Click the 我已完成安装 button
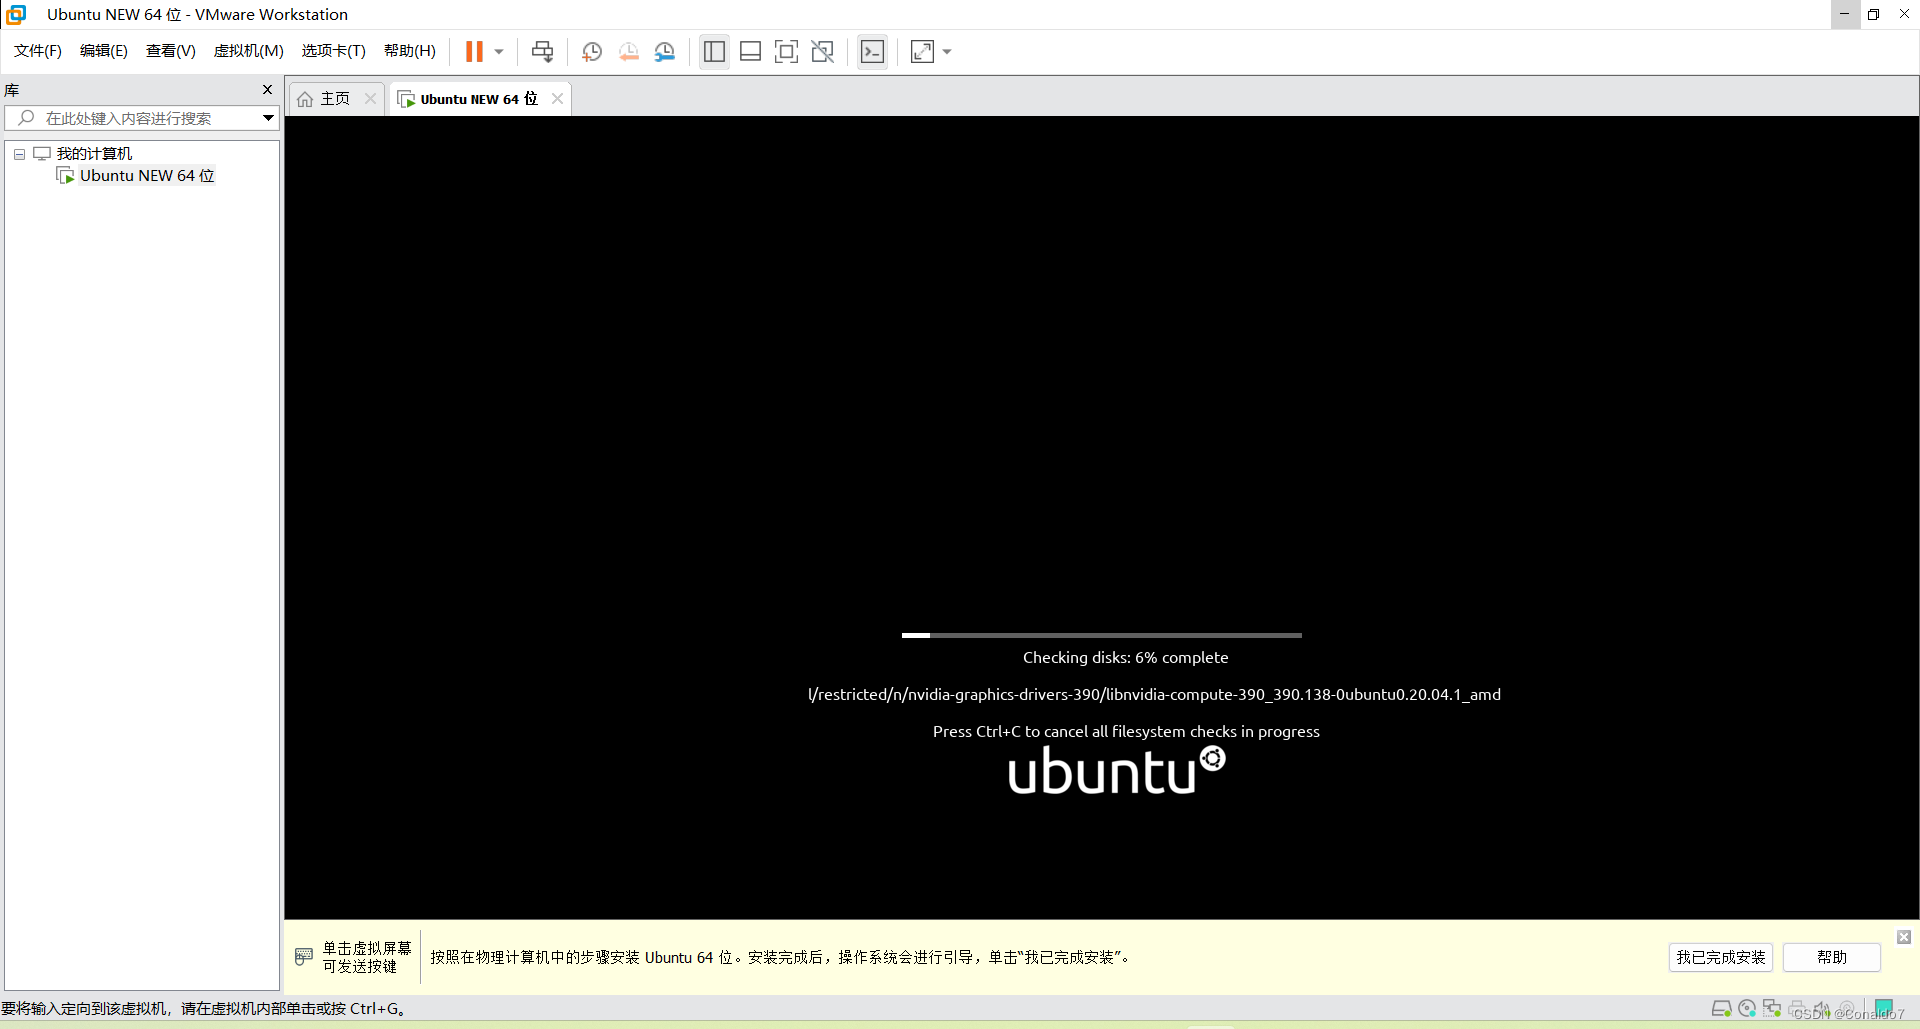The height and width of the screenshot is (1029, 1920). tap(1721, 957)
